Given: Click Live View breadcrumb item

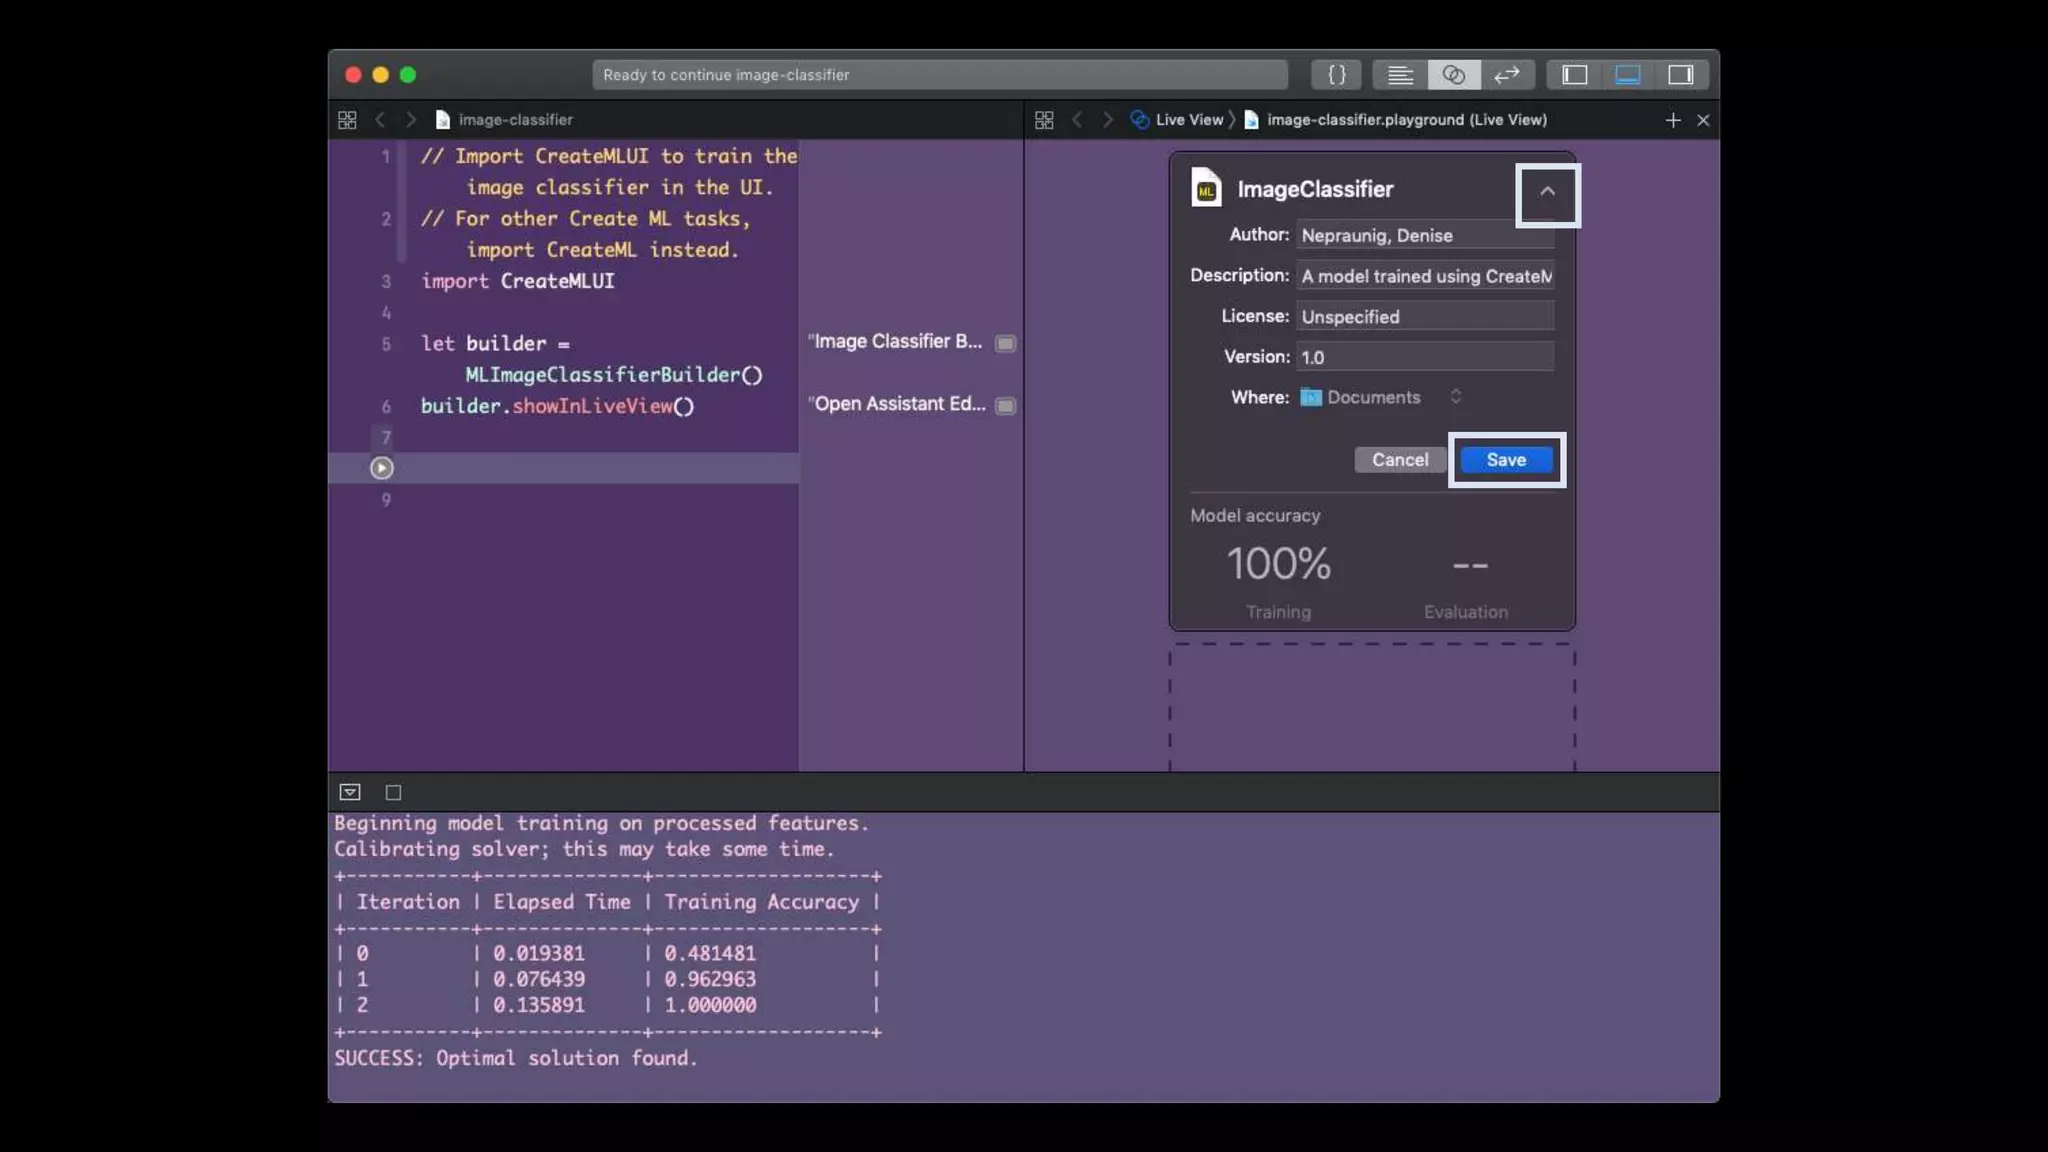Looking at the screenshot, I should pos(1188,120).
